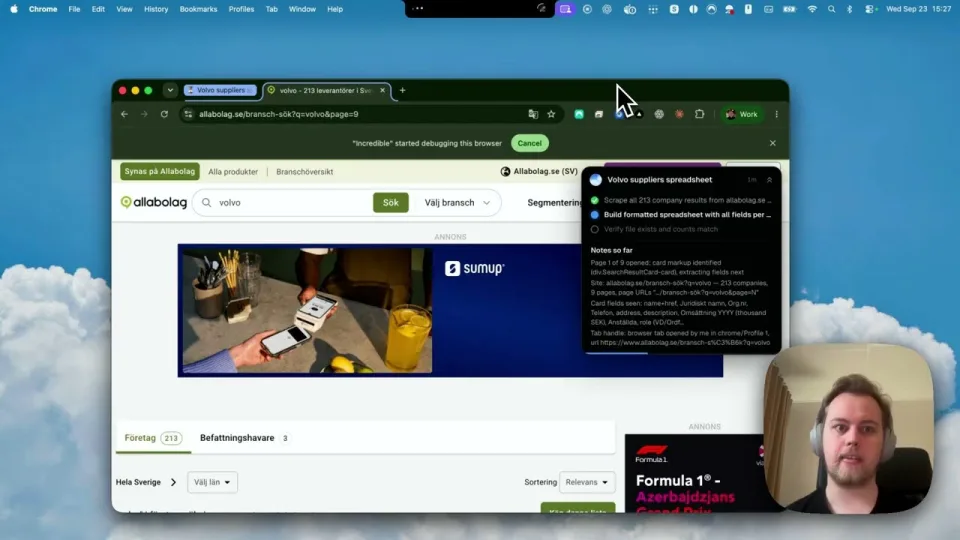Image resolution: width=960 pixels, height=540 pixels.
Task: Click the Synas på Allabolag button
Action: point(160,171)
